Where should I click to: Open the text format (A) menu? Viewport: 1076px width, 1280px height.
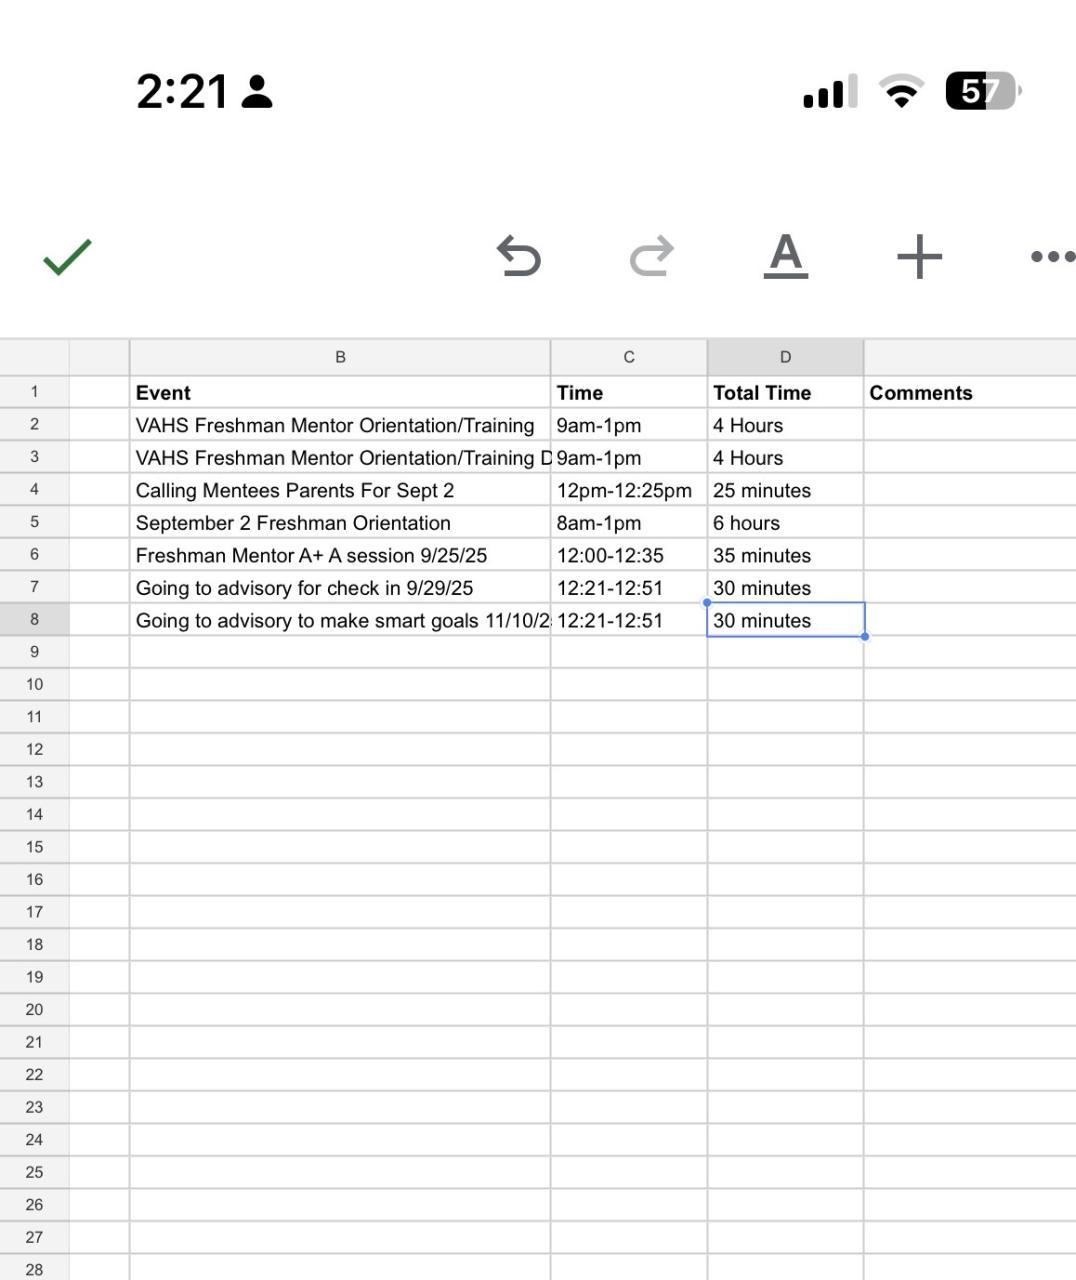(785, 256)
